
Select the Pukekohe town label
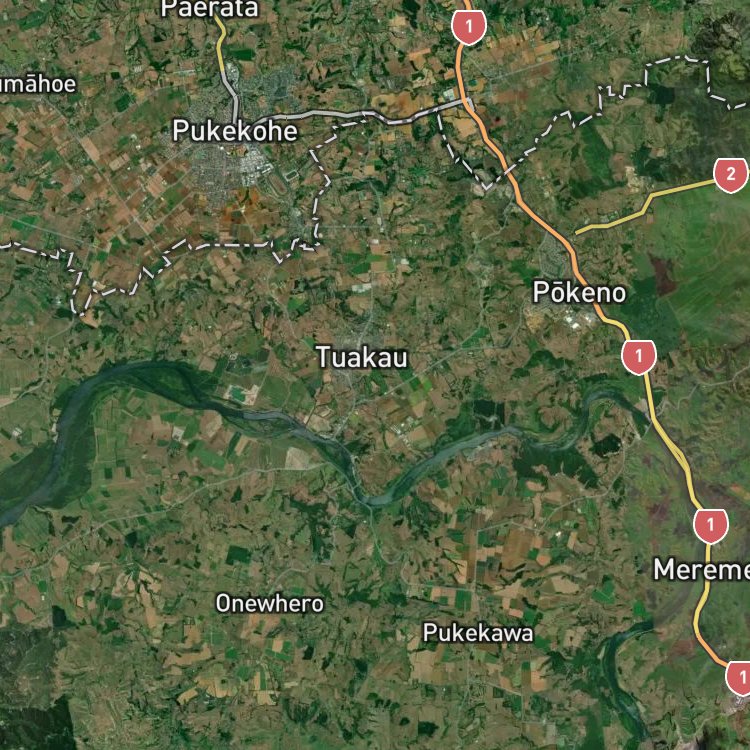tap(235, 131)
